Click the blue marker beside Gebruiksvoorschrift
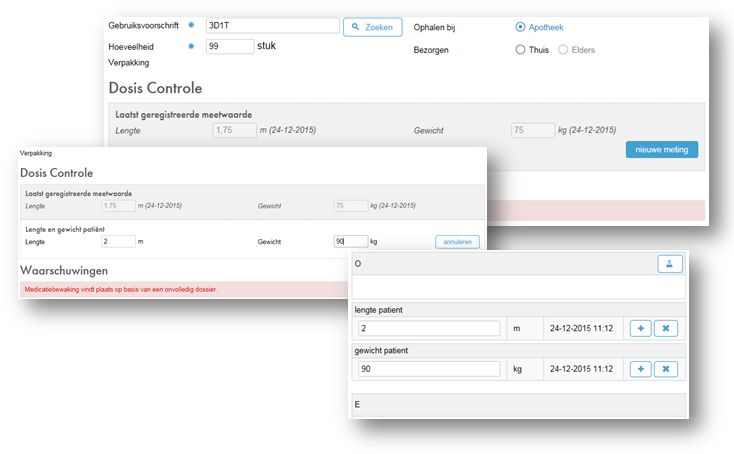The image size is (734, 454). coord(191,24)
